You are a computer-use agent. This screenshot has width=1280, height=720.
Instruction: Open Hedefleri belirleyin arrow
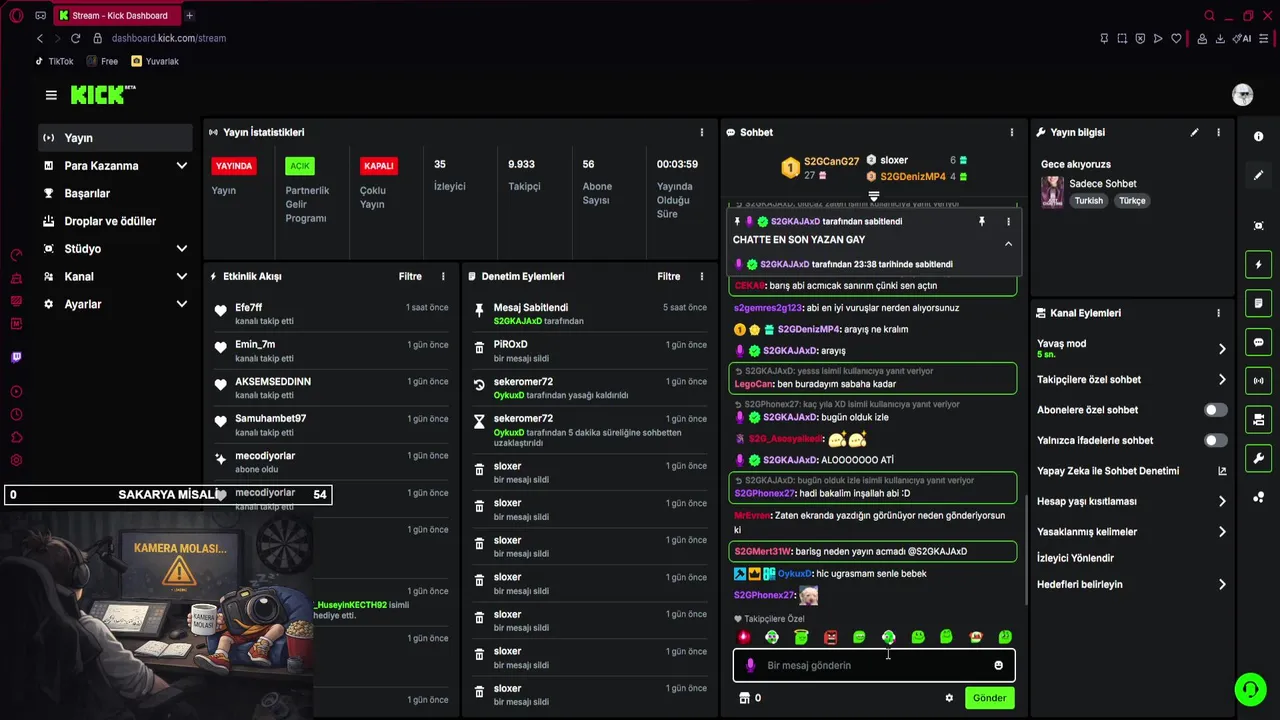click(x=1222, y=584)
